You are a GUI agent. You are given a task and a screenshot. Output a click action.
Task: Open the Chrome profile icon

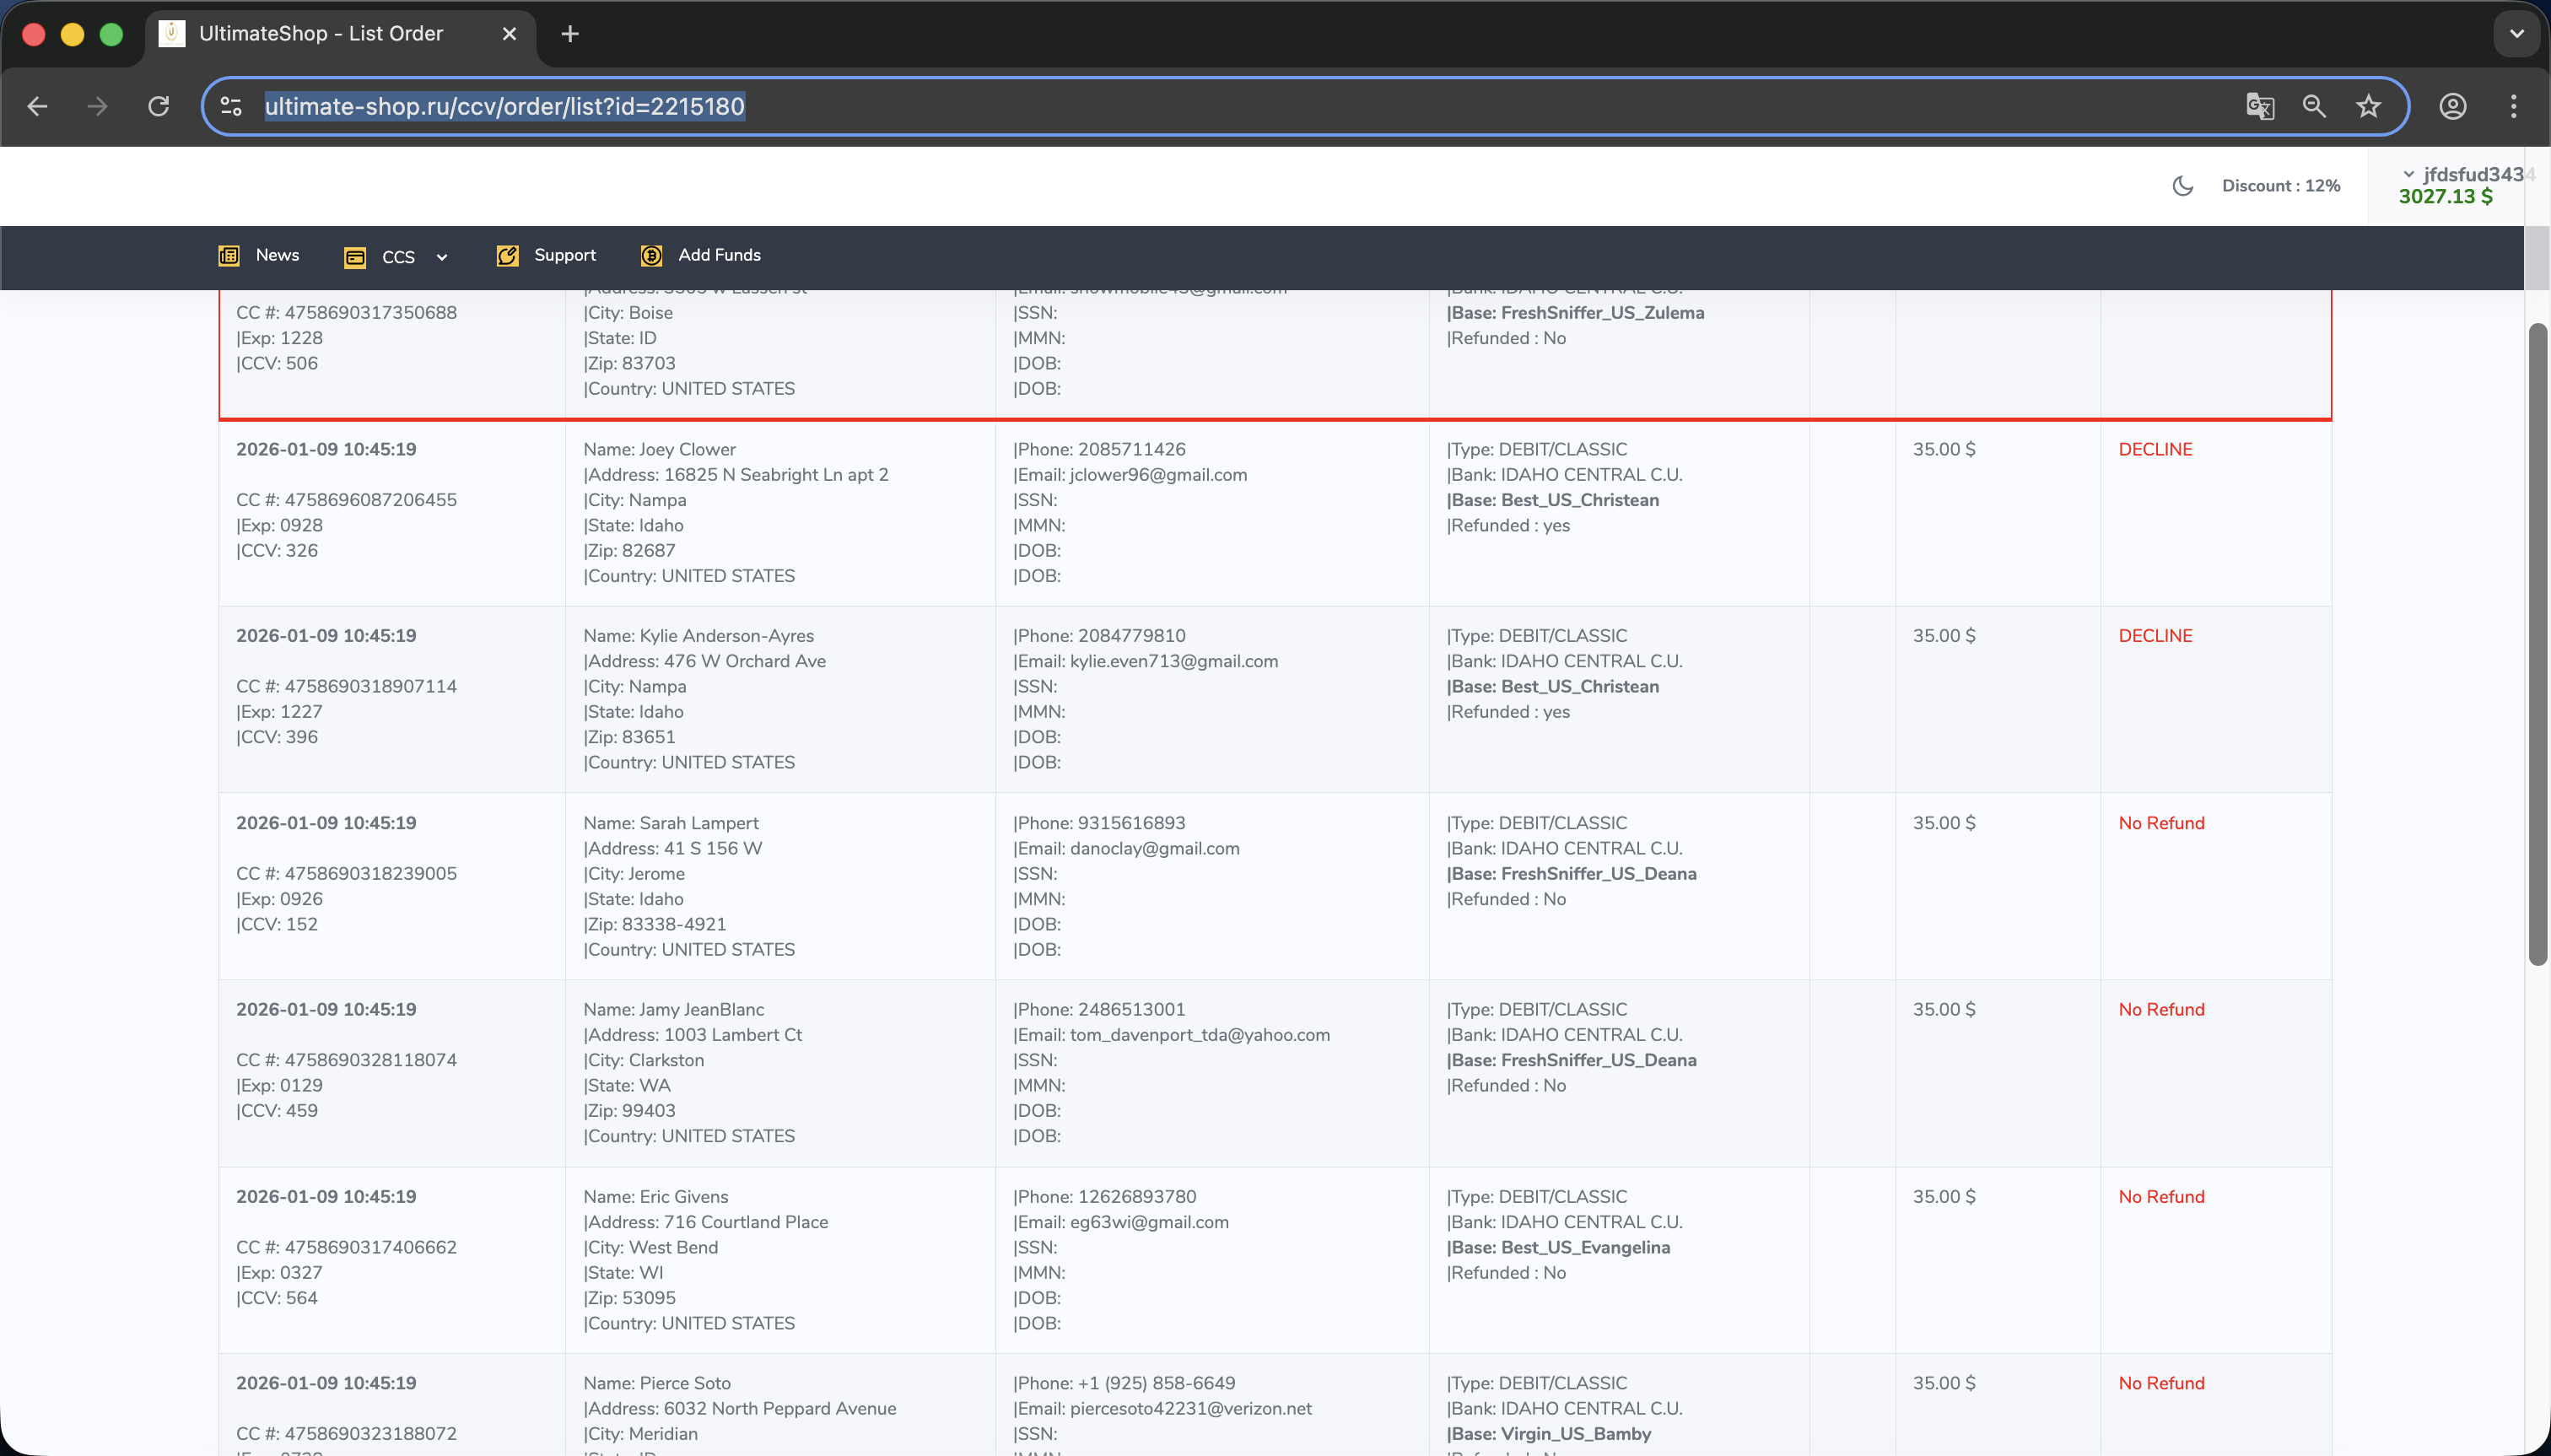pyautogui.click(x=2452, y=106)
